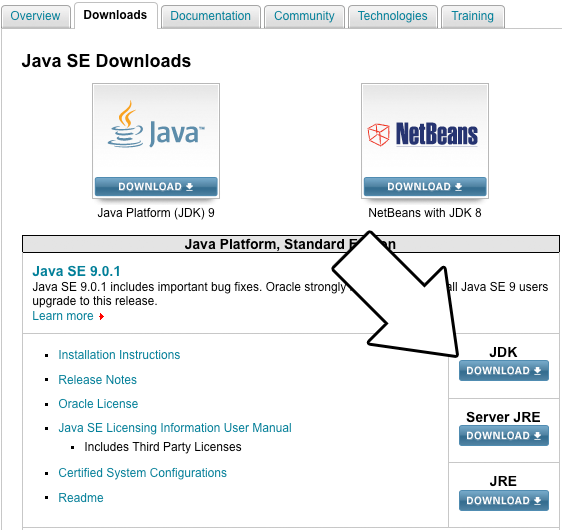Select the Downloads tab
Screen dimensions: 562x530
coord(115,15)
